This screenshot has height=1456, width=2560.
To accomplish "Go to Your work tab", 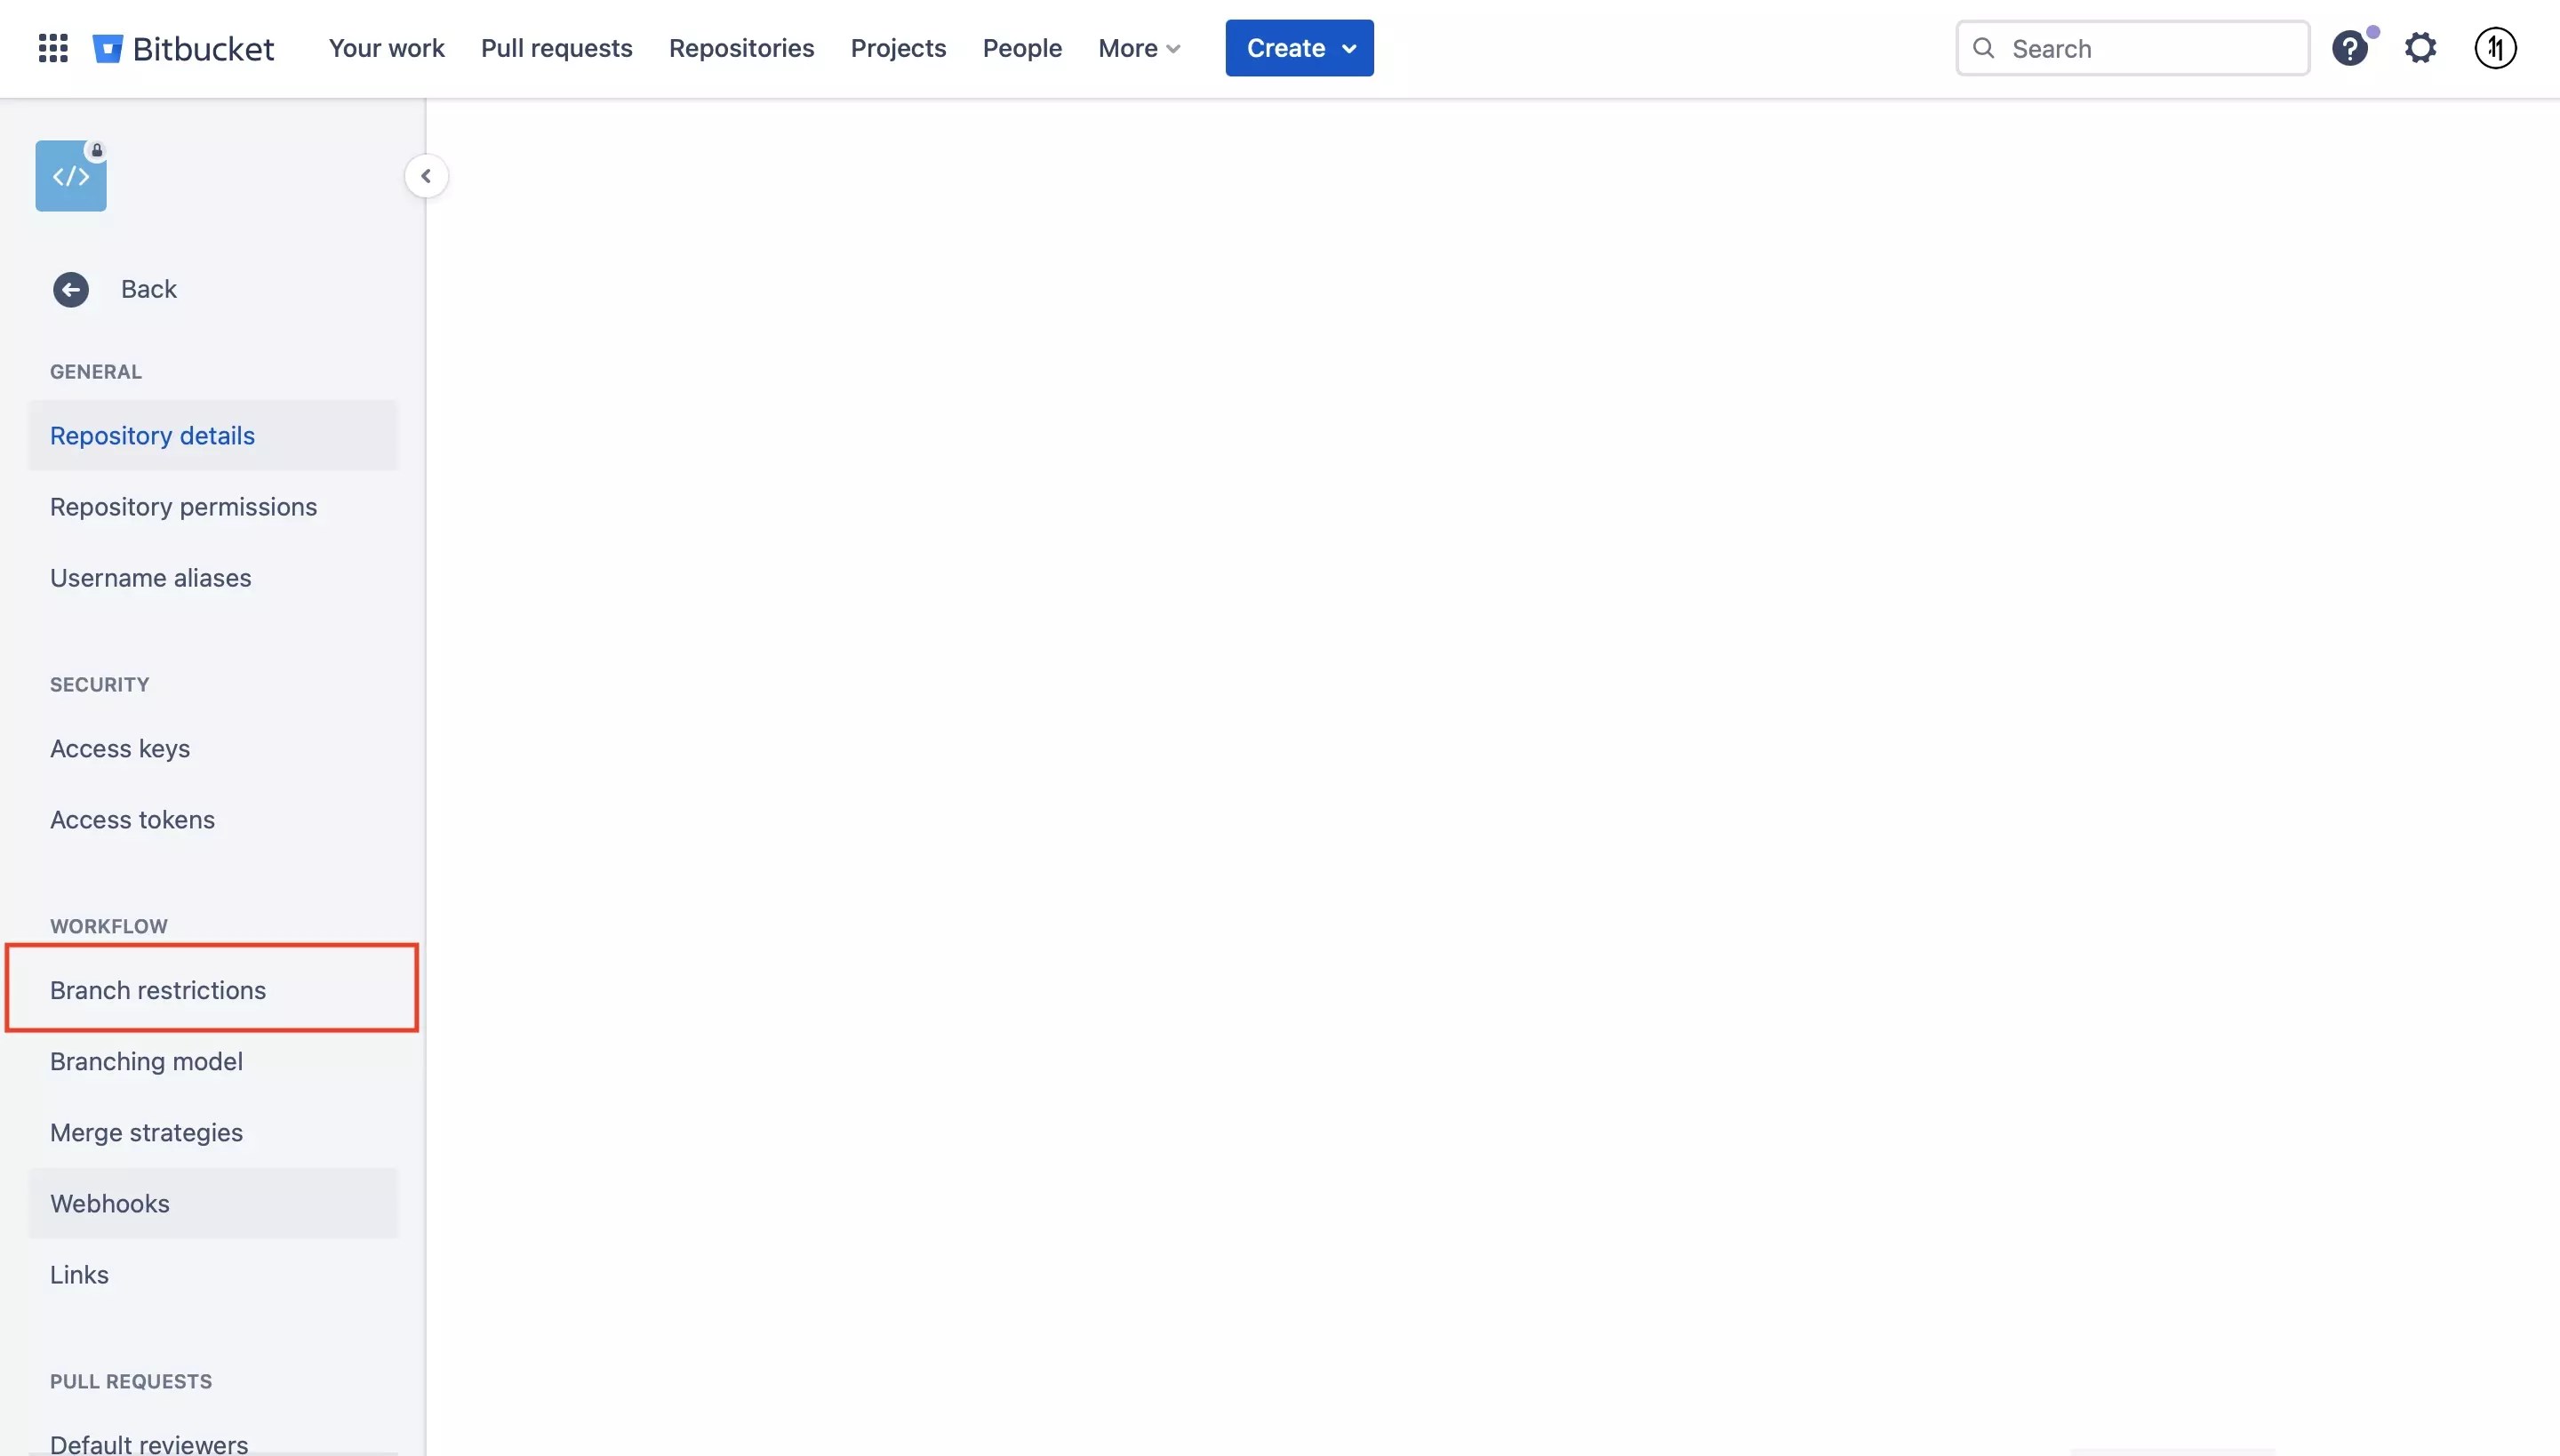I will (386, 48).
